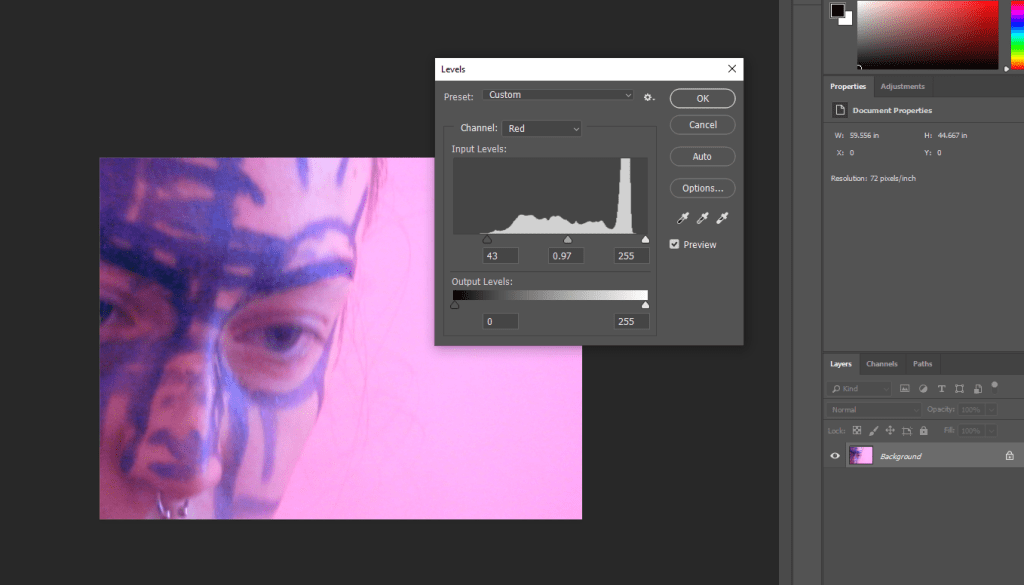Expand the Kind layer filter dropdown
Viewport: 1024px width, 585px height.
click(860, 388)
